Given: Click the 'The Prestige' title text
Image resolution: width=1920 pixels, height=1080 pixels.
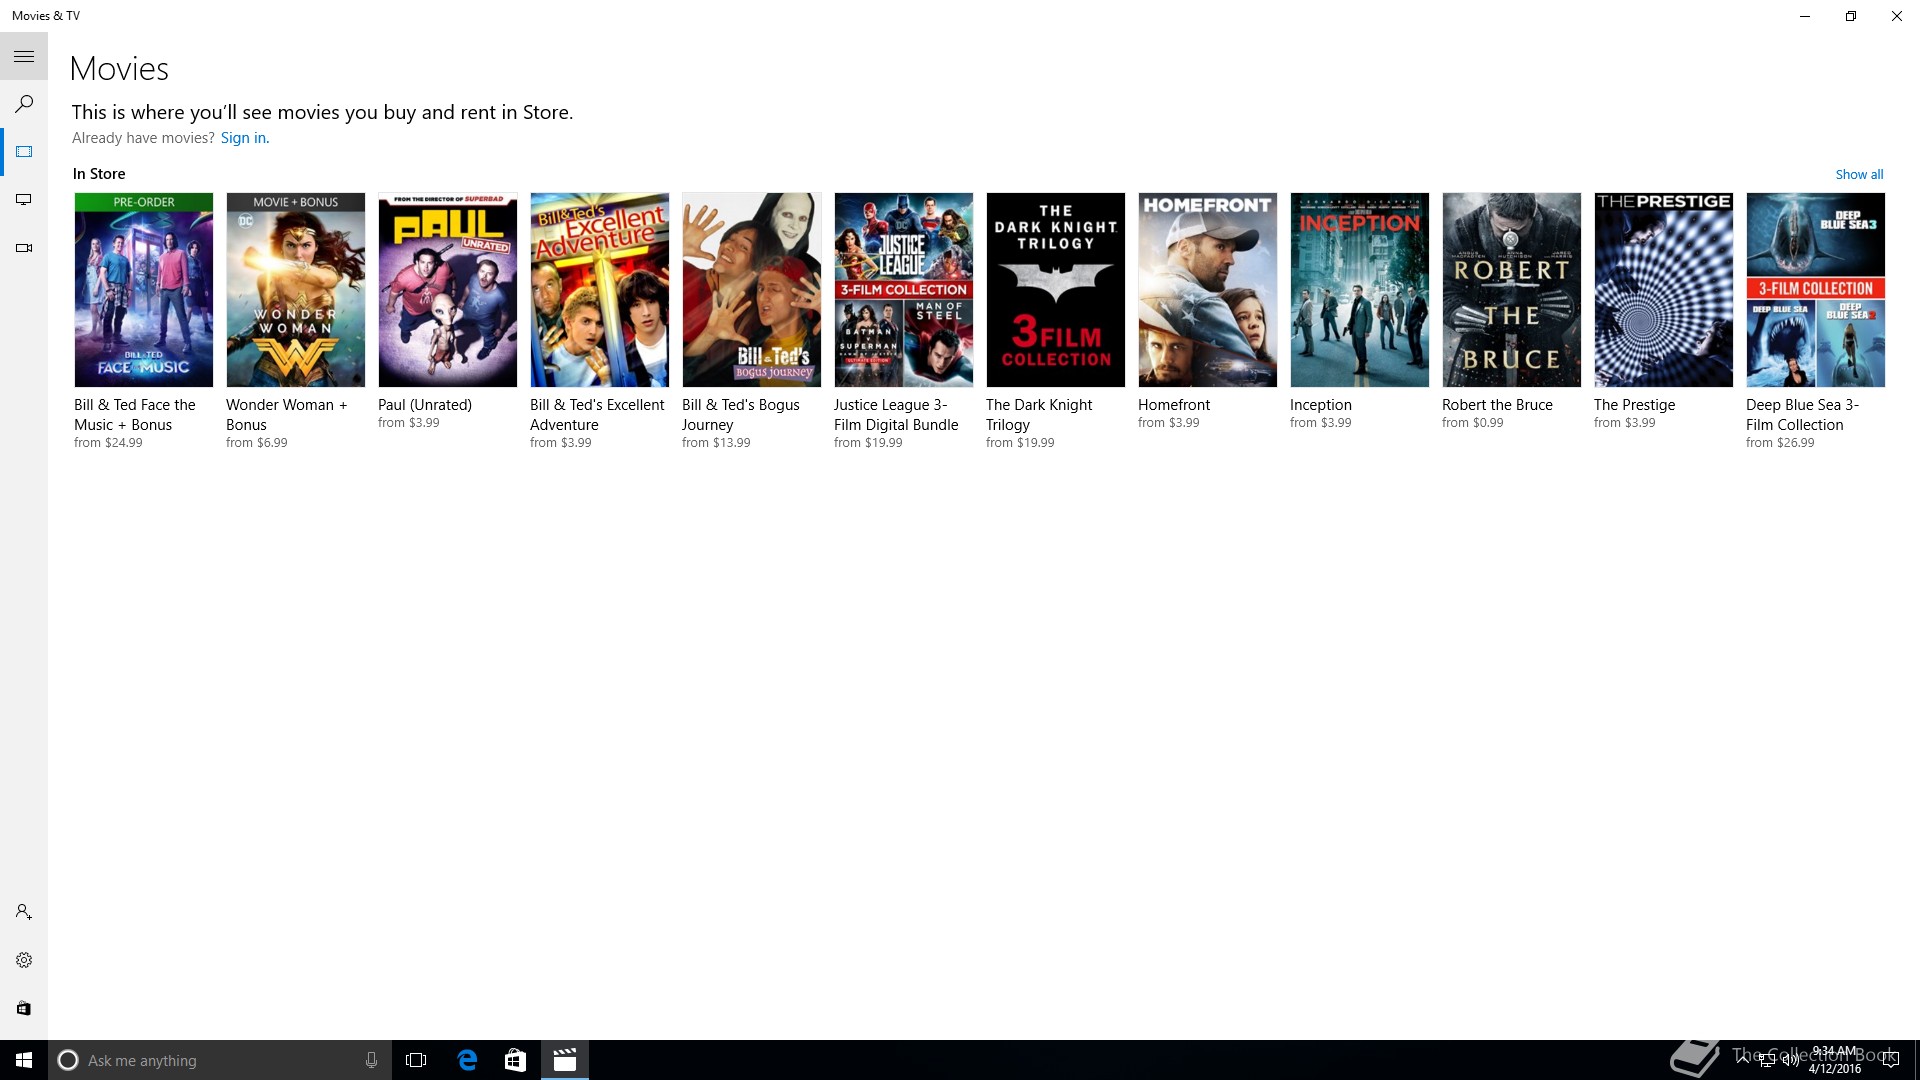Looking at the screenshot, I should coord(1634,405).
